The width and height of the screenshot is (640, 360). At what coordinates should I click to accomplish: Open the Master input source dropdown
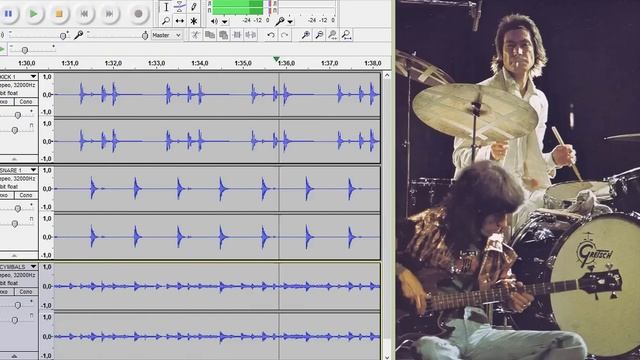pos(167,35)
